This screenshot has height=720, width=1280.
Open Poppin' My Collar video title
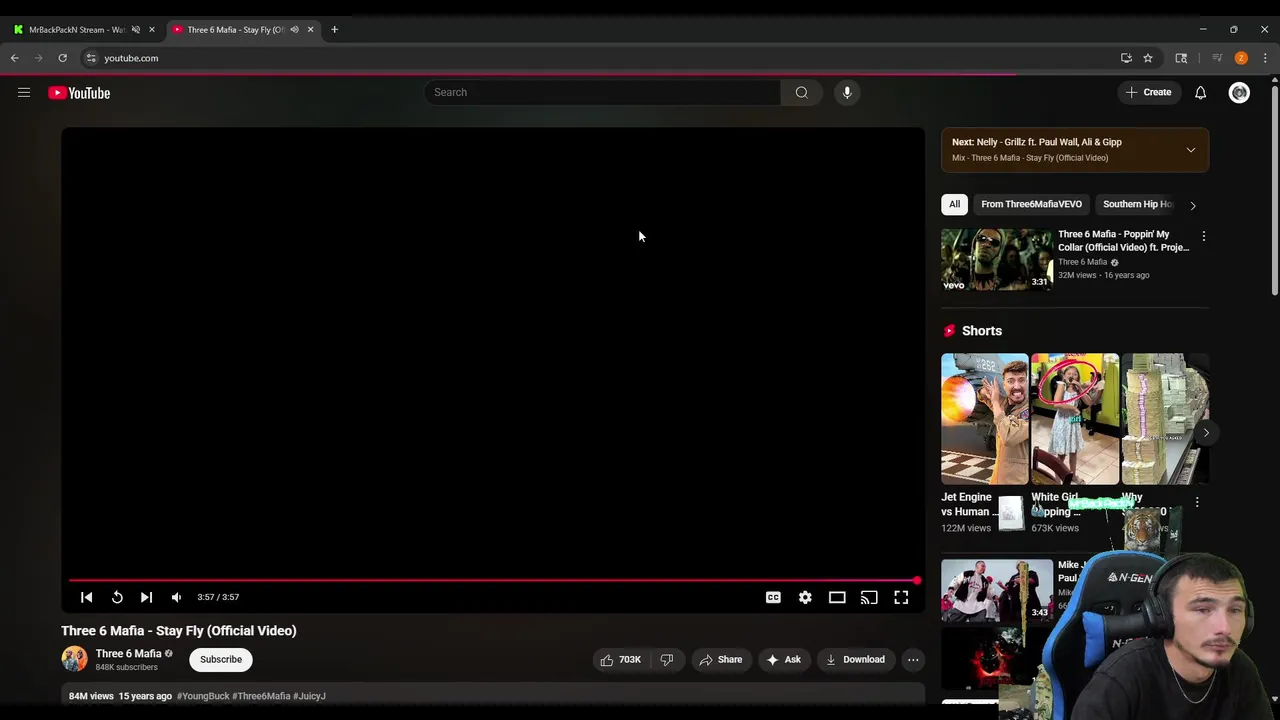click(x=1123, y=241)
